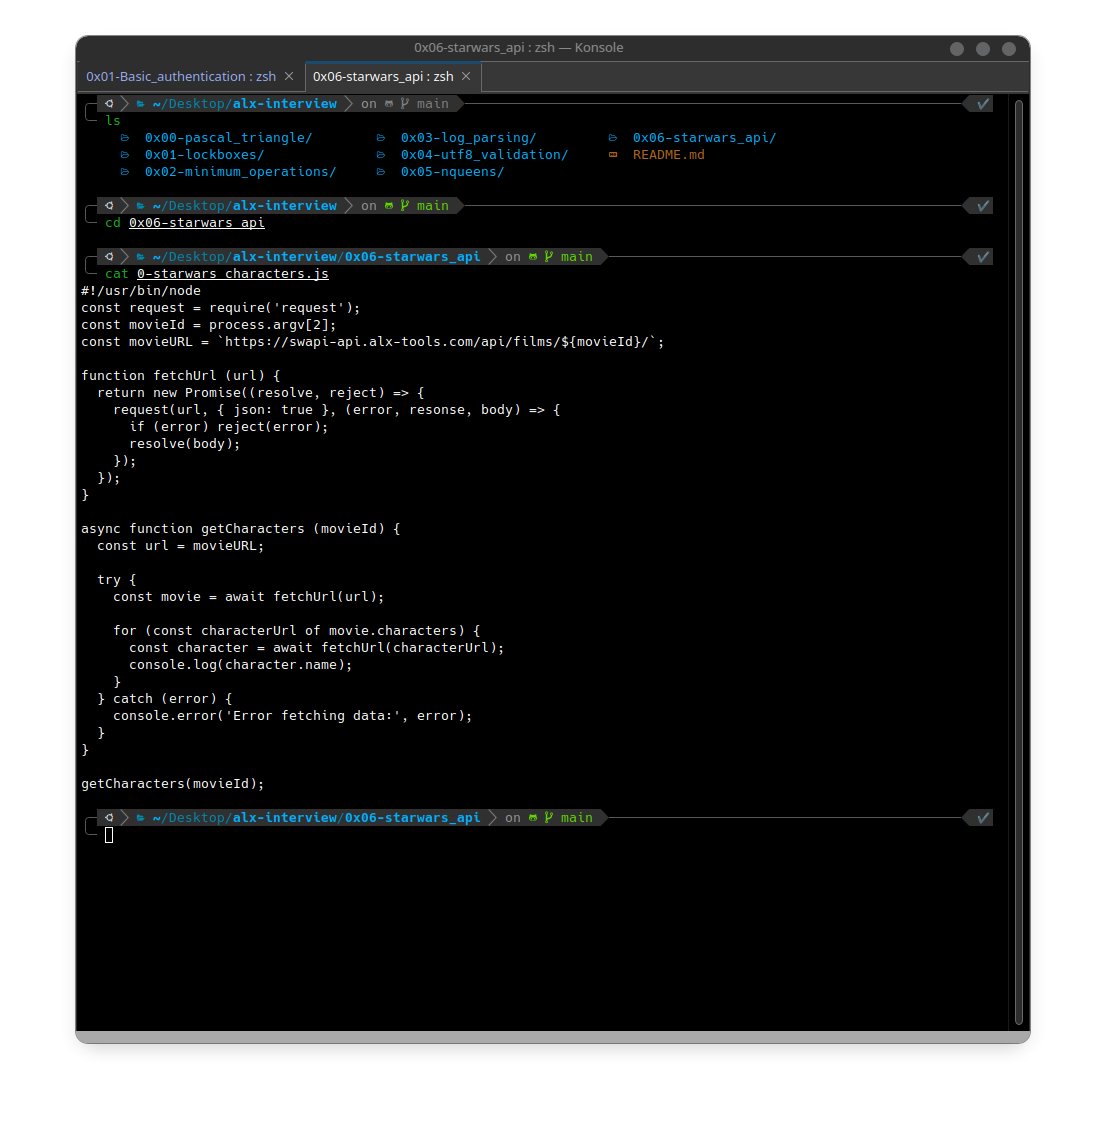Viewport: 1106px width, 1129px height.
Task: Click folder icon beside 0x03-log_parsing
Action: (x=381, y=138)
